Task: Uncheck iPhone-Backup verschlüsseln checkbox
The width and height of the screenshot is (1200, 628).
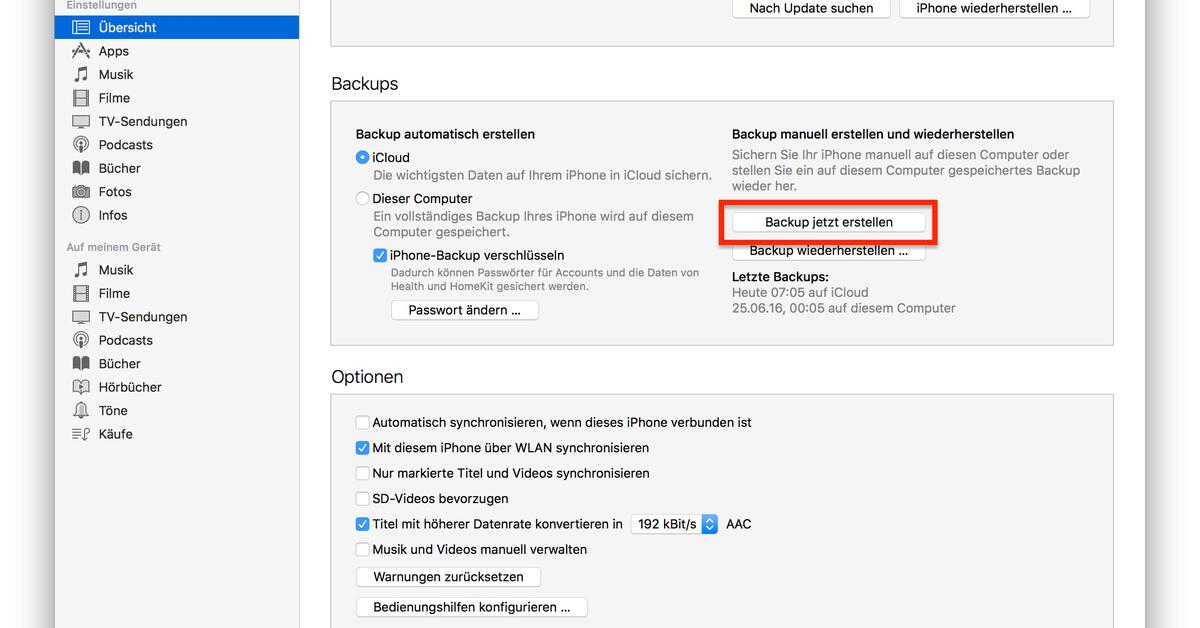Action: 380,256
